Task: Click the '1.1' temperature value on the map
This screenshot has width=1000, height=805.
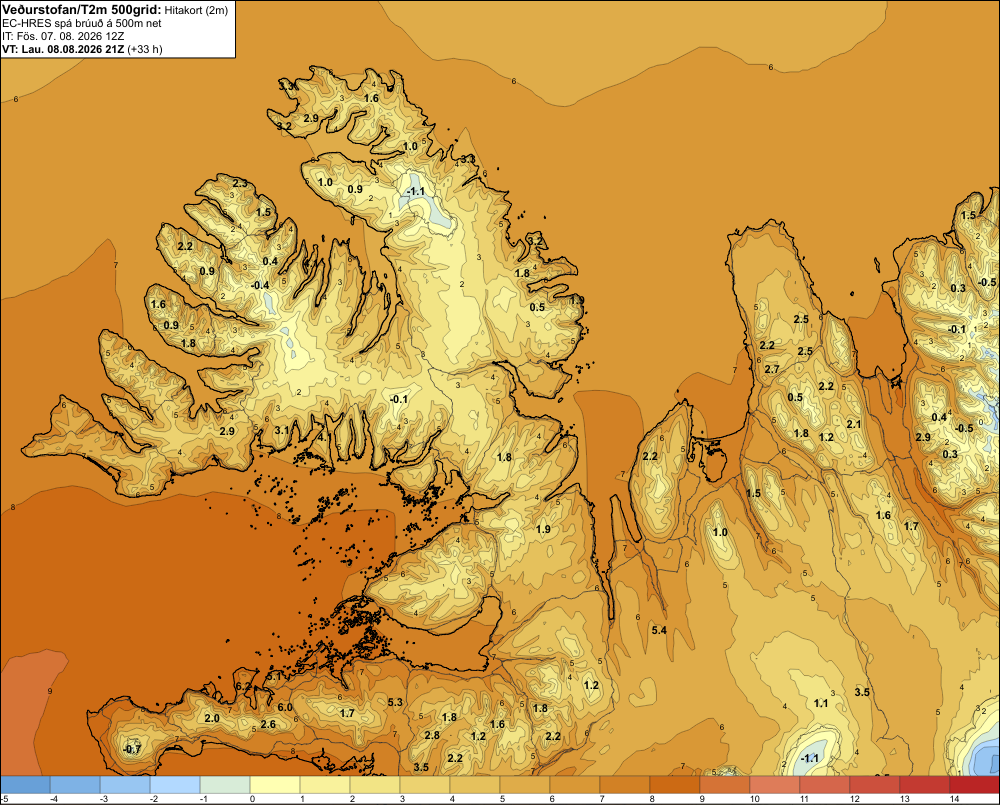Action: pyautogui.click(x=821, y=703)
